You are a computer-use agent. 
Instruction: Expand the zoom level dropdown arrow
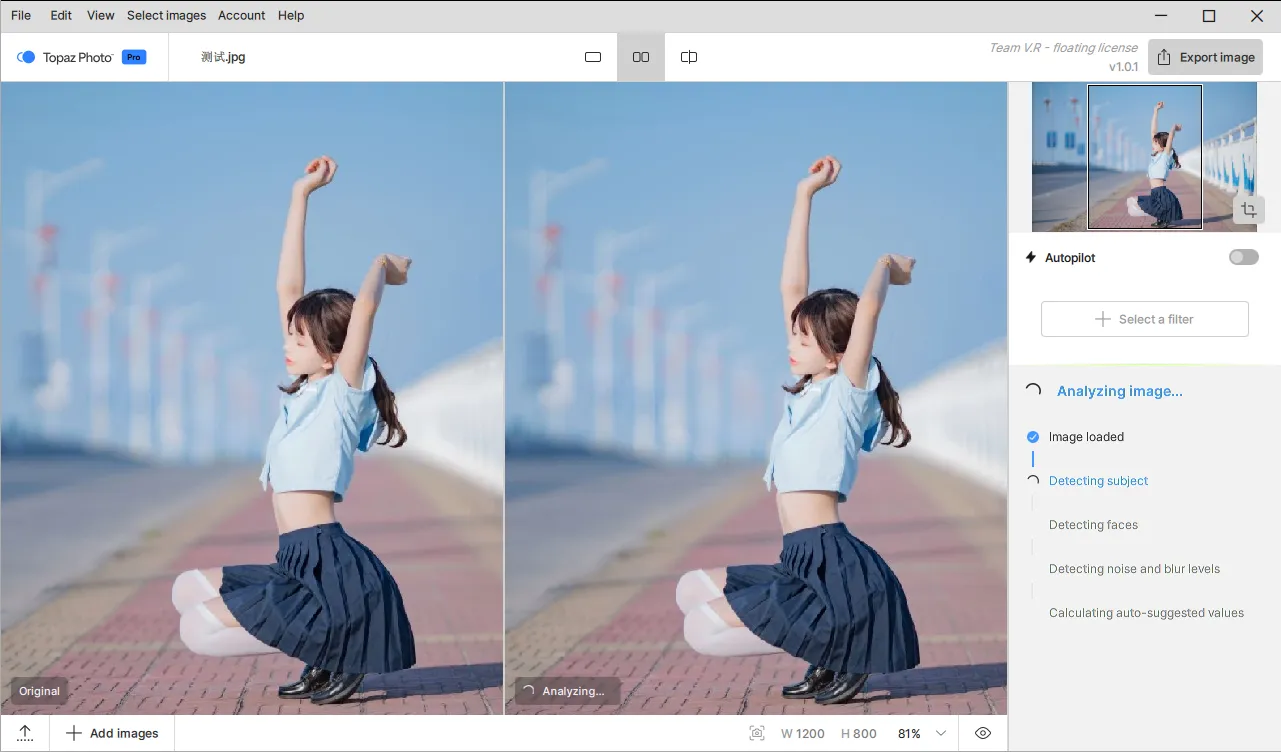[x=941, y=733]
